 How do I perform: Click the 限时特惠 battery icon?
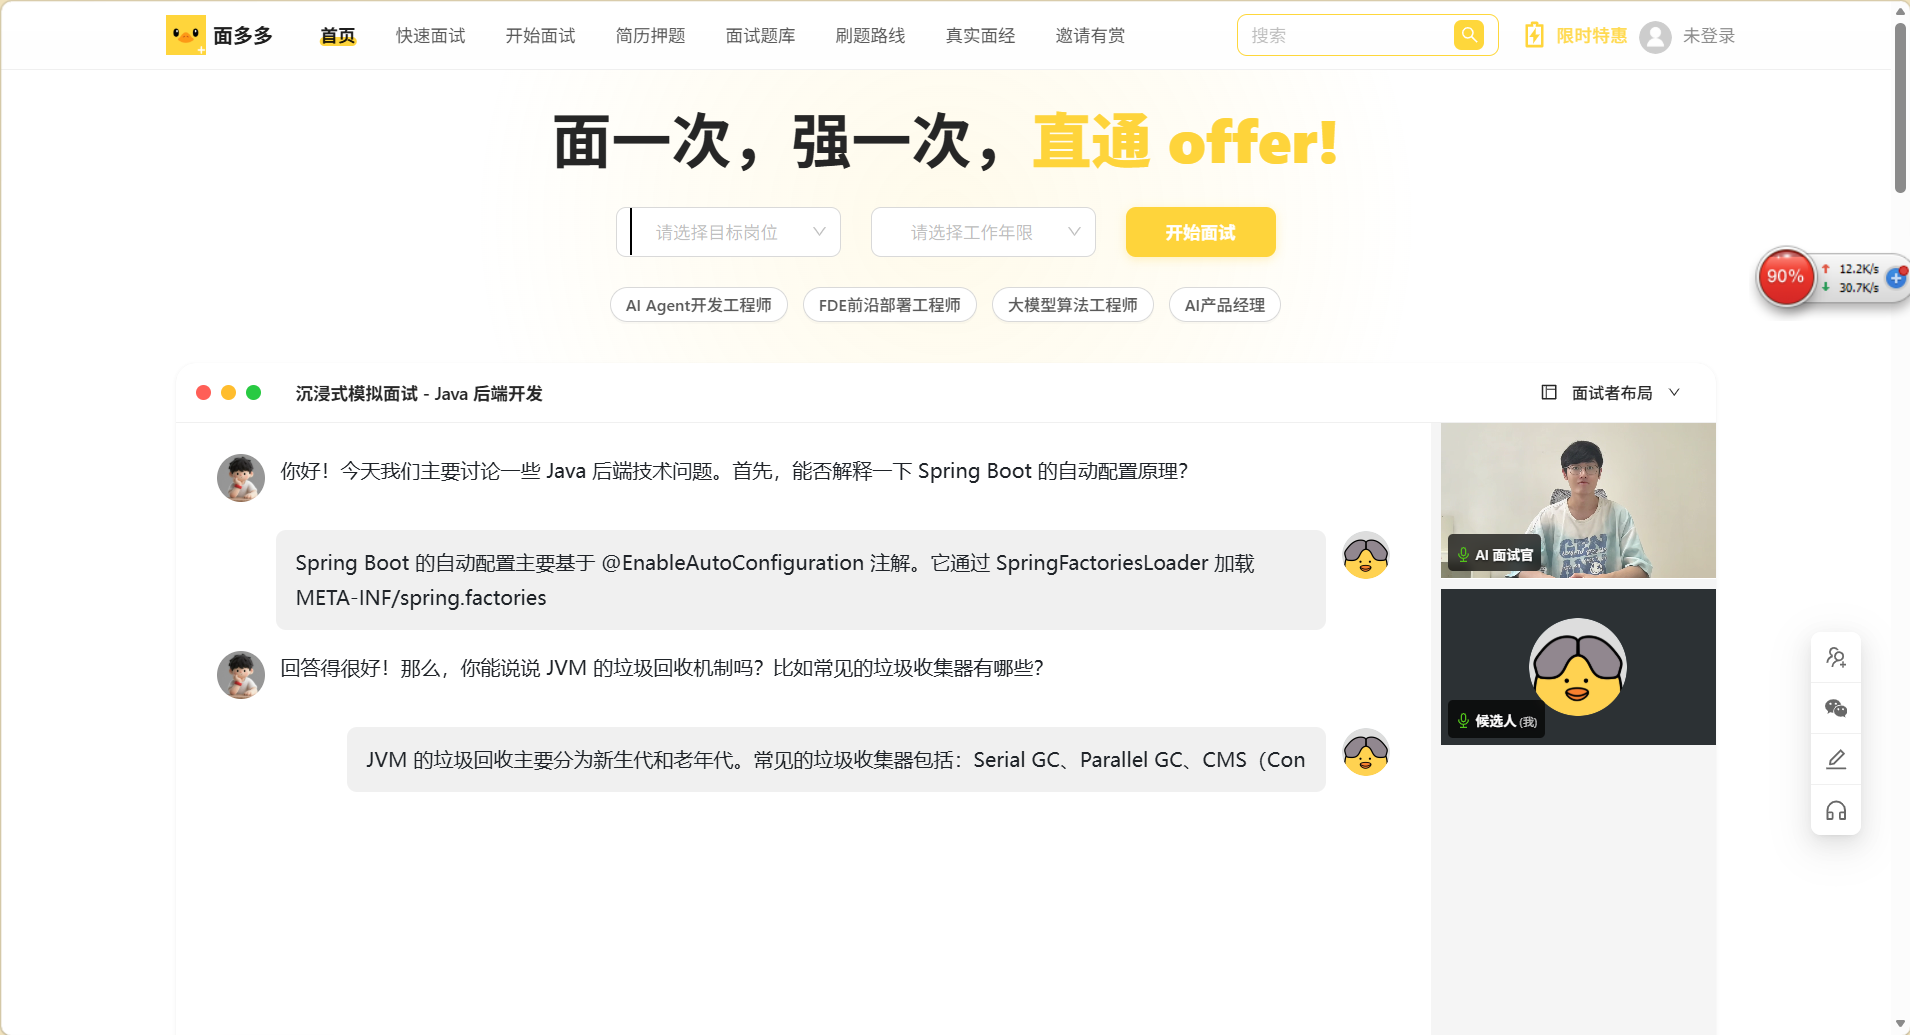(x=1534, y=35)
